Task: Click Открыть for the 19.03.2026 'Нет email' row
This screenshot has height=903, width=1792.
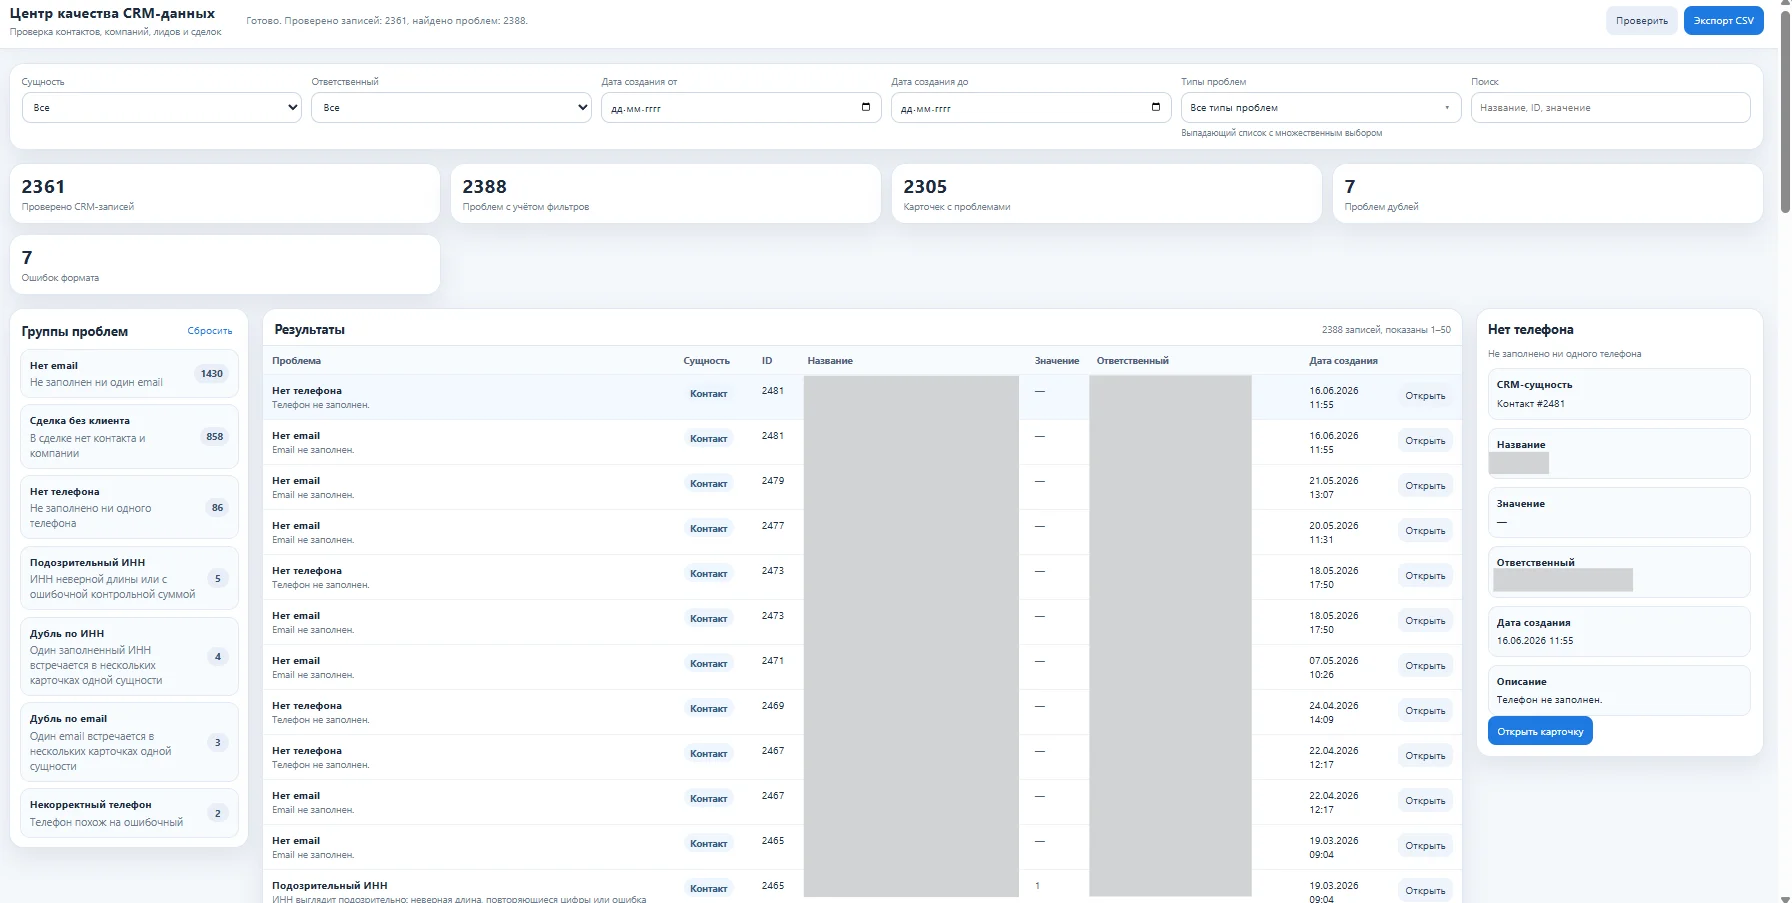Action: (1425, 846)
